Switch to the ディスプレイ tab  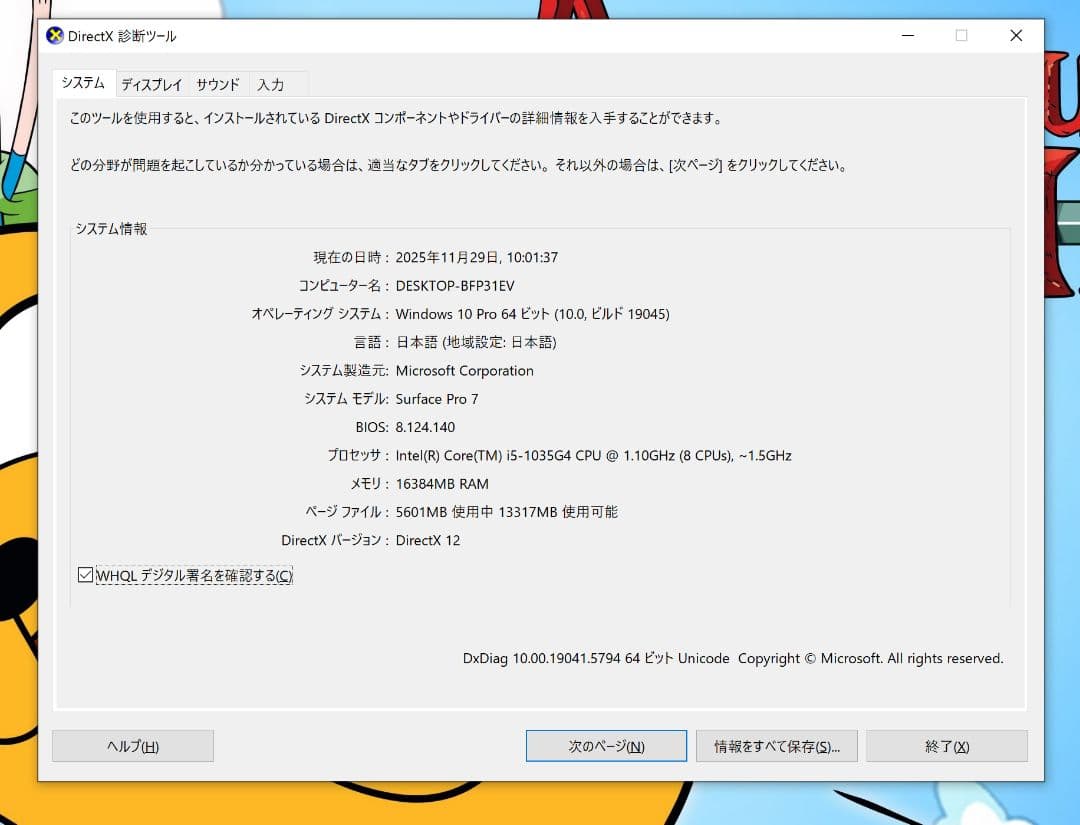pos(150,84)
